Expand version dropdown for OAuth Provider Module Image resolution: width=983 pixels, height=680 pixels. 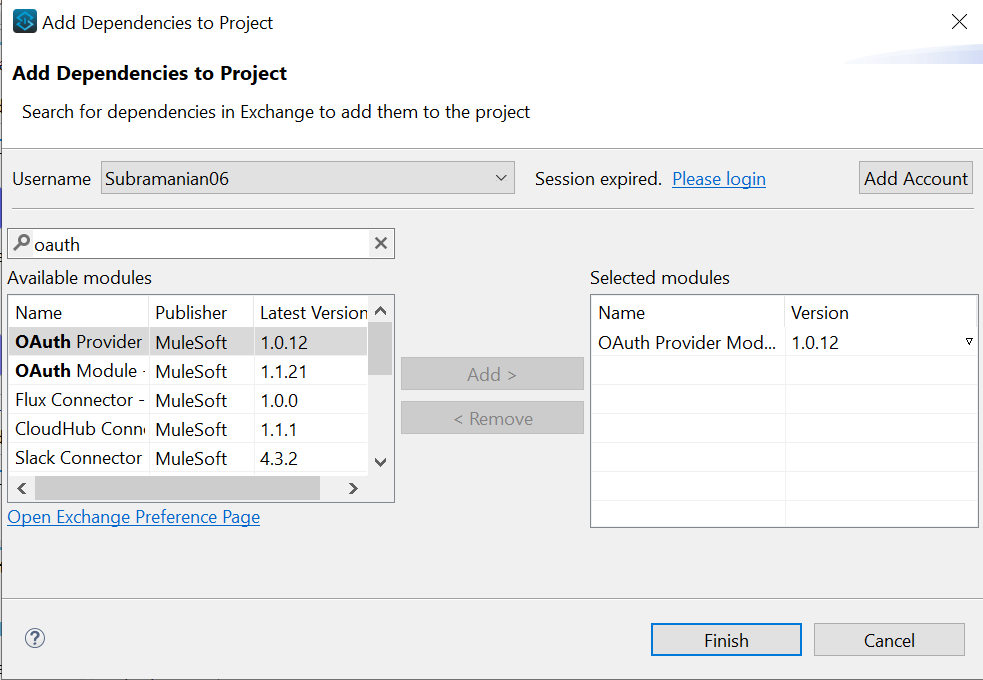(x=968, y=342)
